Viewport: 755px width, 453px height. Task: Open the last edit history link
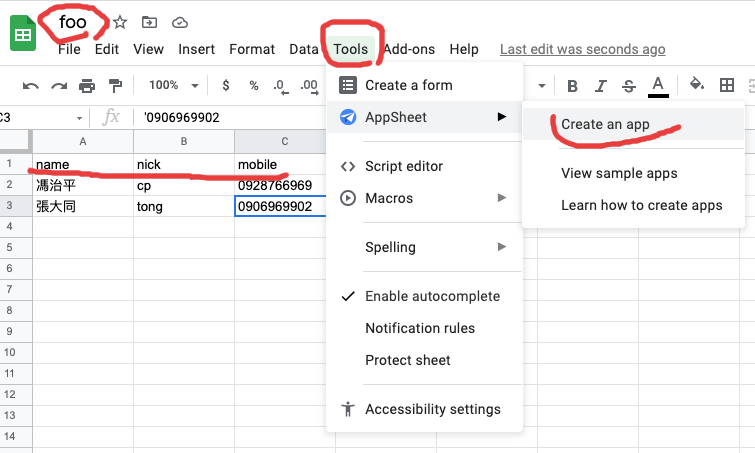[x=582, y=49]
